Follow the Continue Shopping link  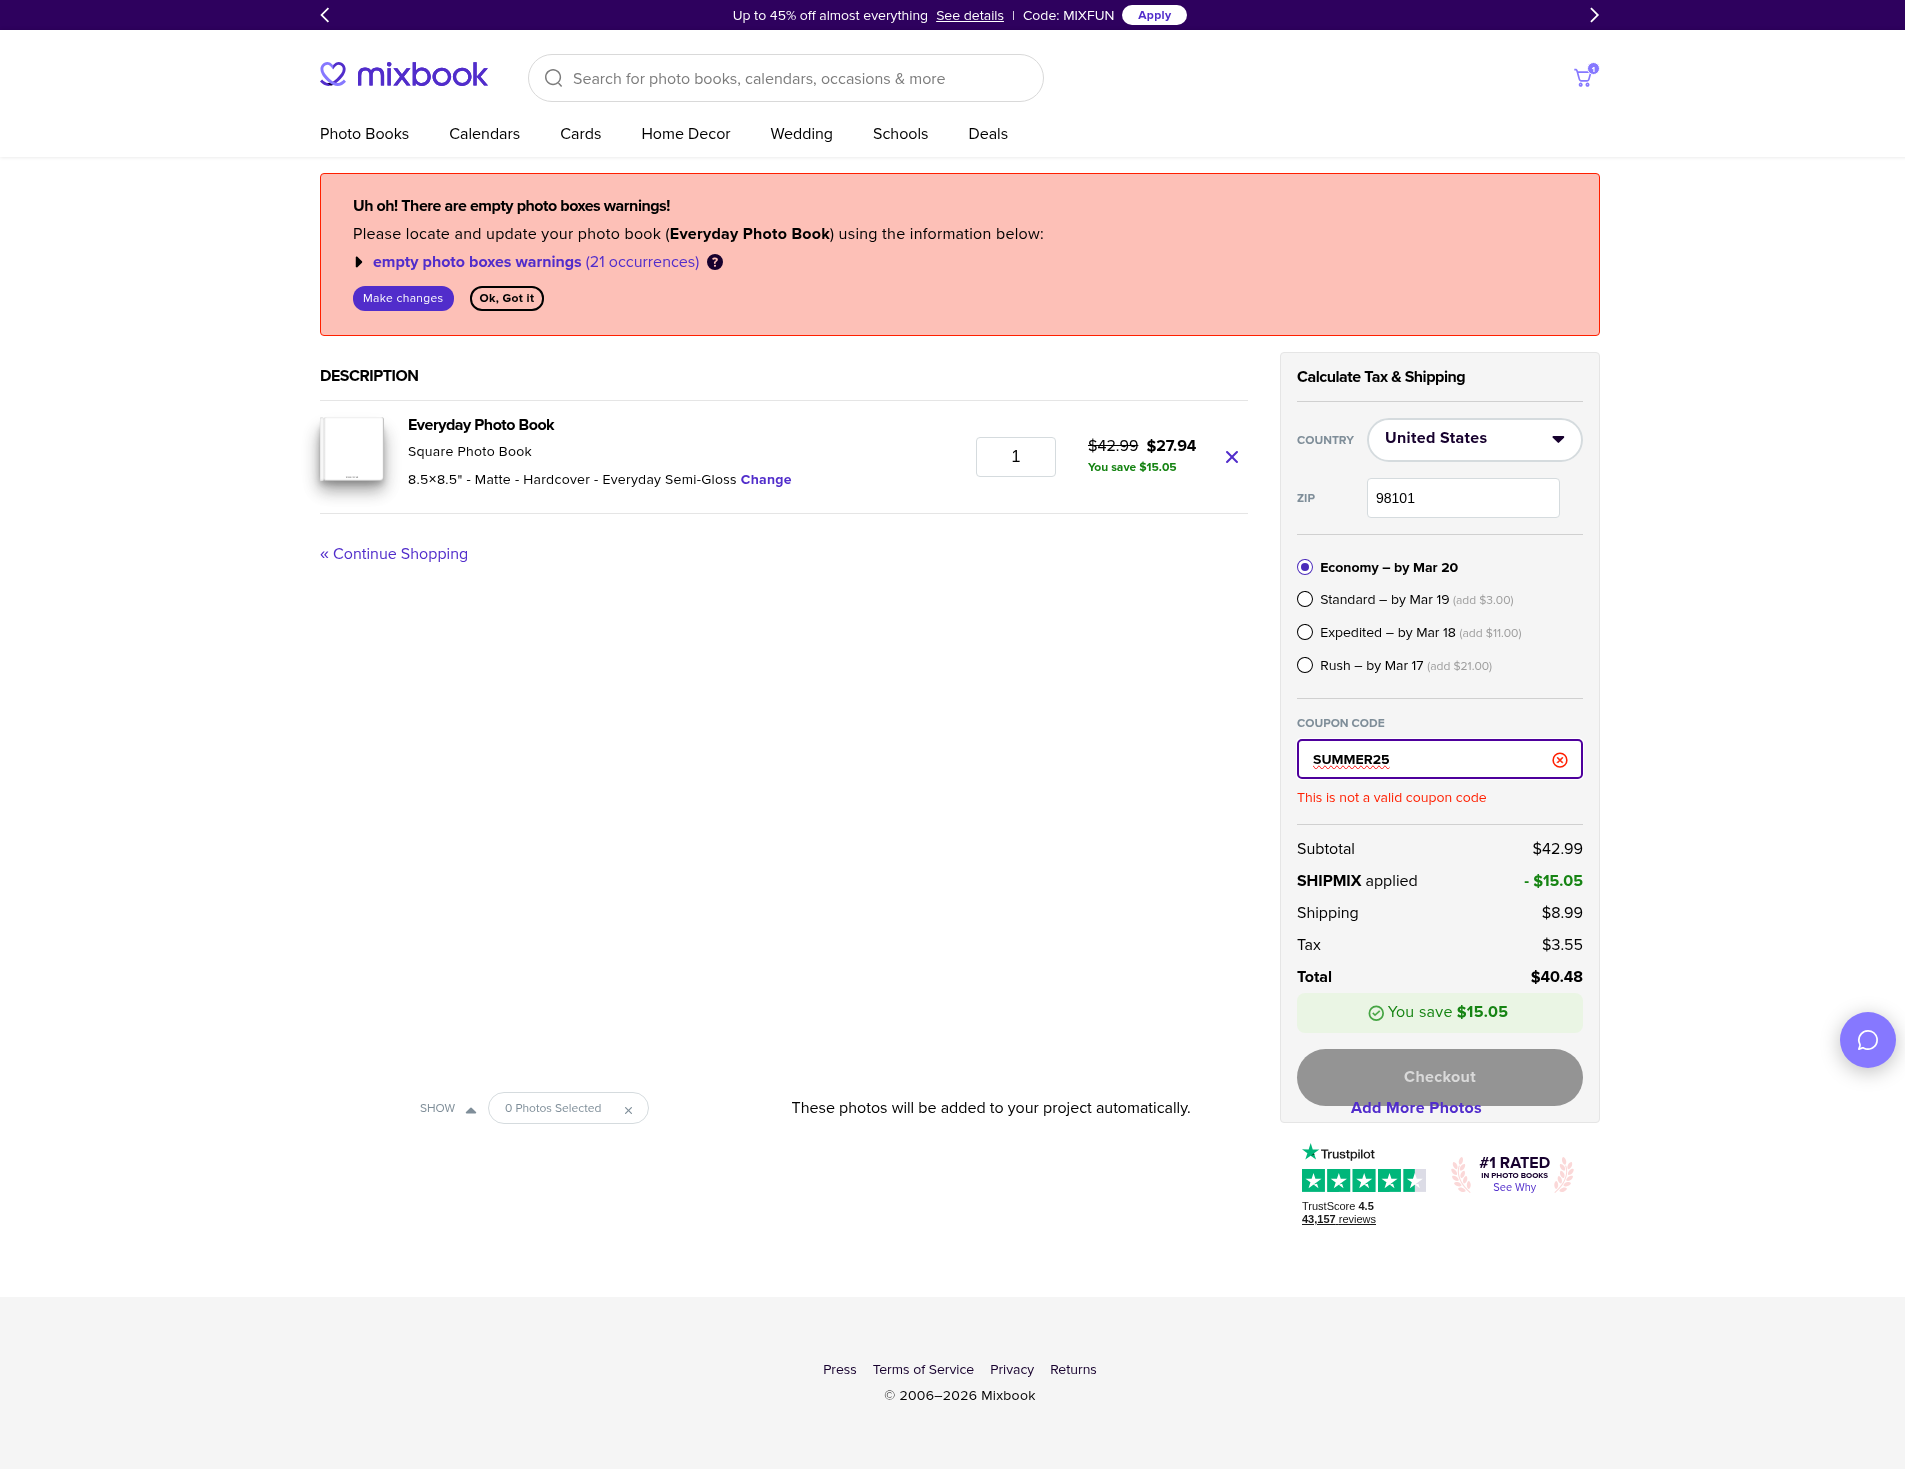[394, 554]
